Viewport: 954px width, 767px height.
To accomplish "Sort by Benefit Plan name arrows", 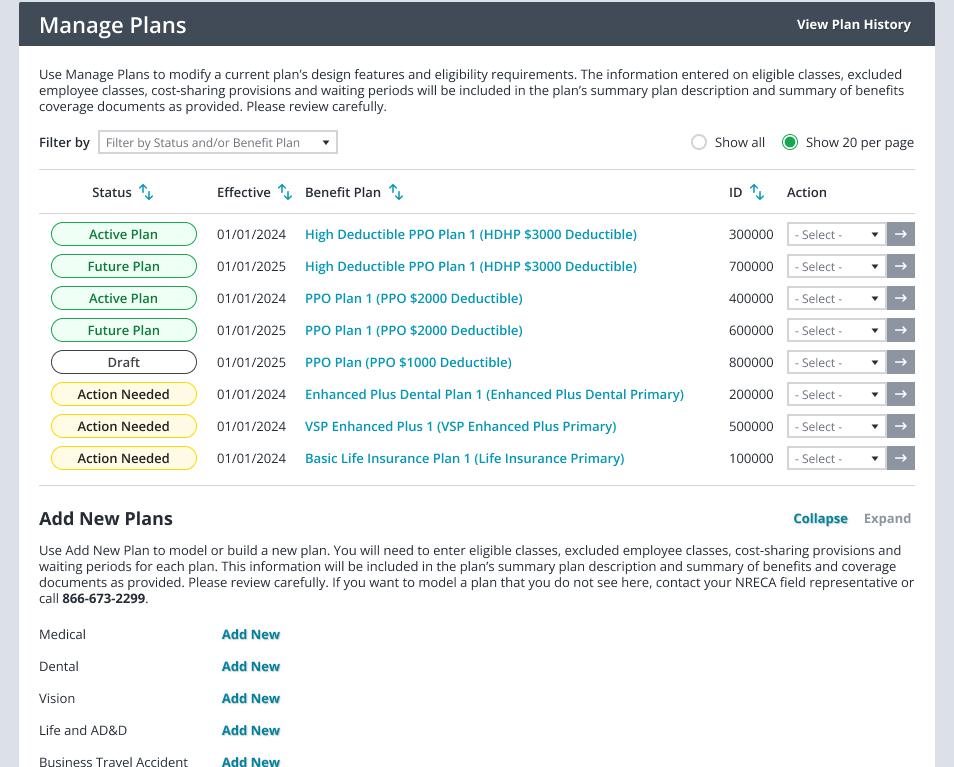I will 396,192.
